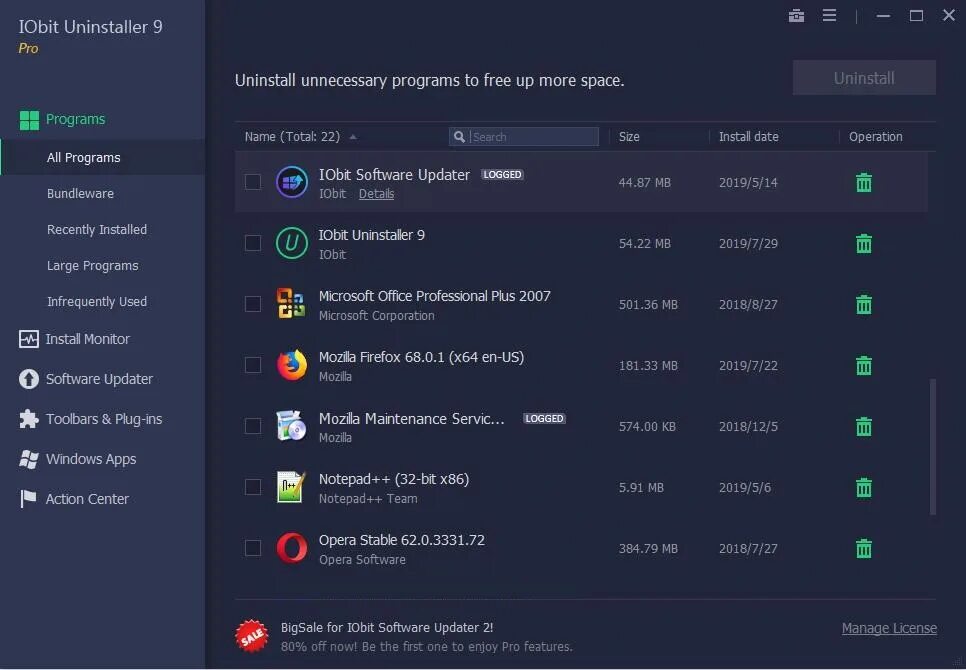Click the trash icon for IObit Software Updater
The width and height of the screenshot is (966, 670).
pos(864,182)
